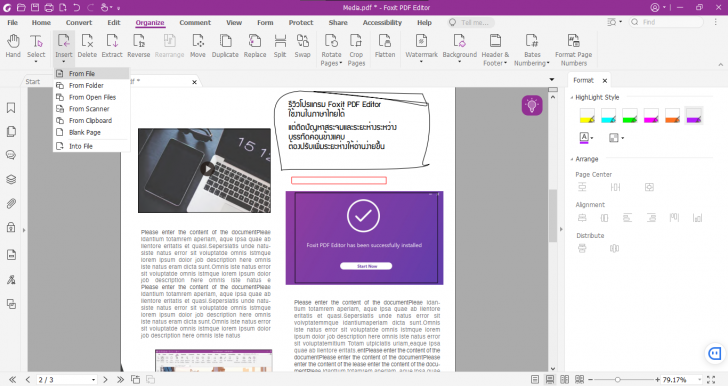Open the zoom percentage dropdown
This screenshot has width=728, height=386.
click(699, 380)
